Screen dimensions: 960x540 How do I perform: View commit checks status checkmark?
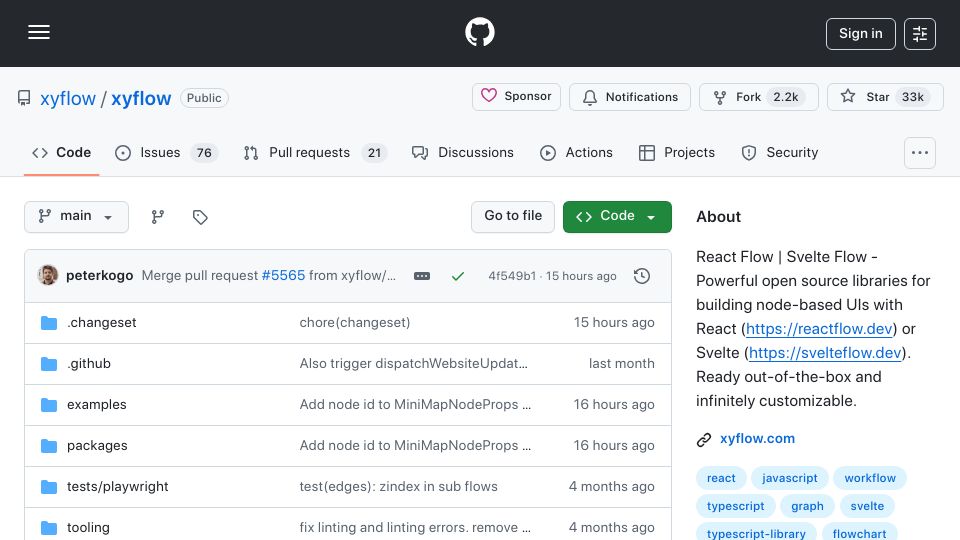(x=458, y=276)
